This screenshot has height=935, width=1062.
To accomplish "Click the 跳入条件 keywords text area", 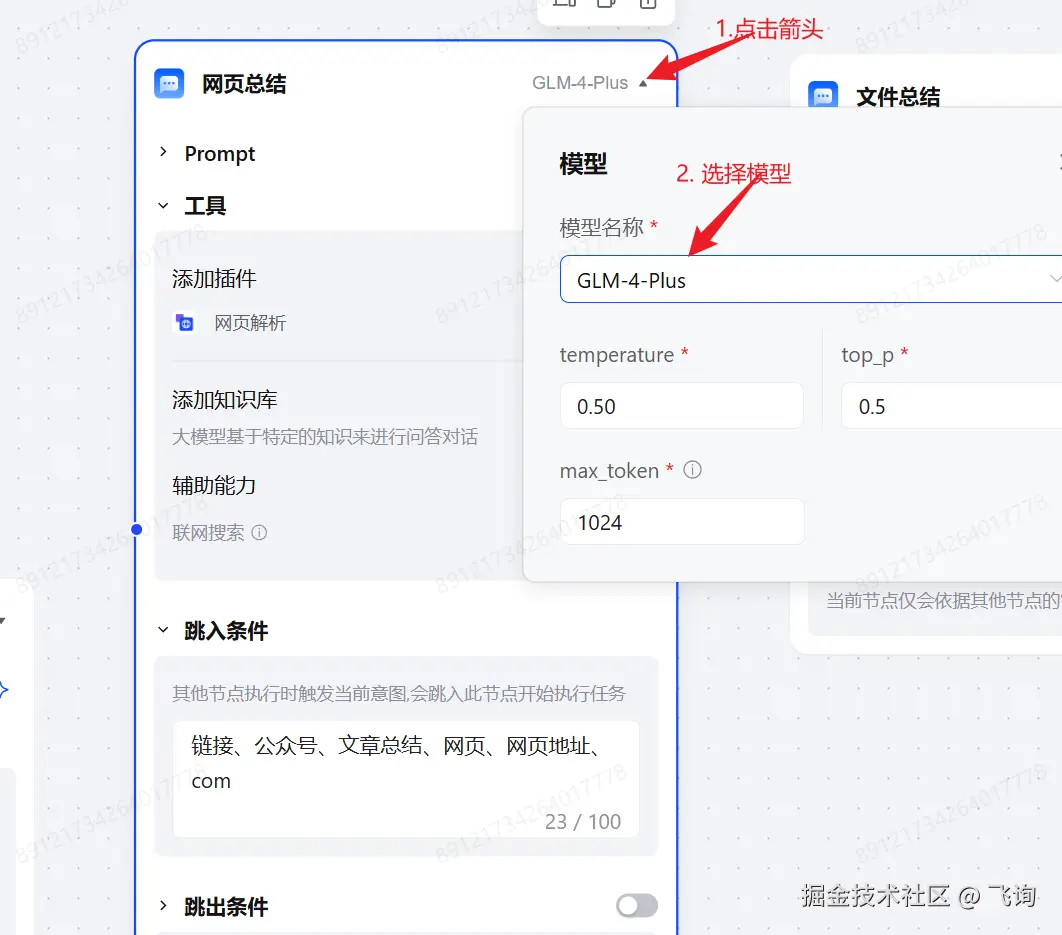I will (406, 779).
